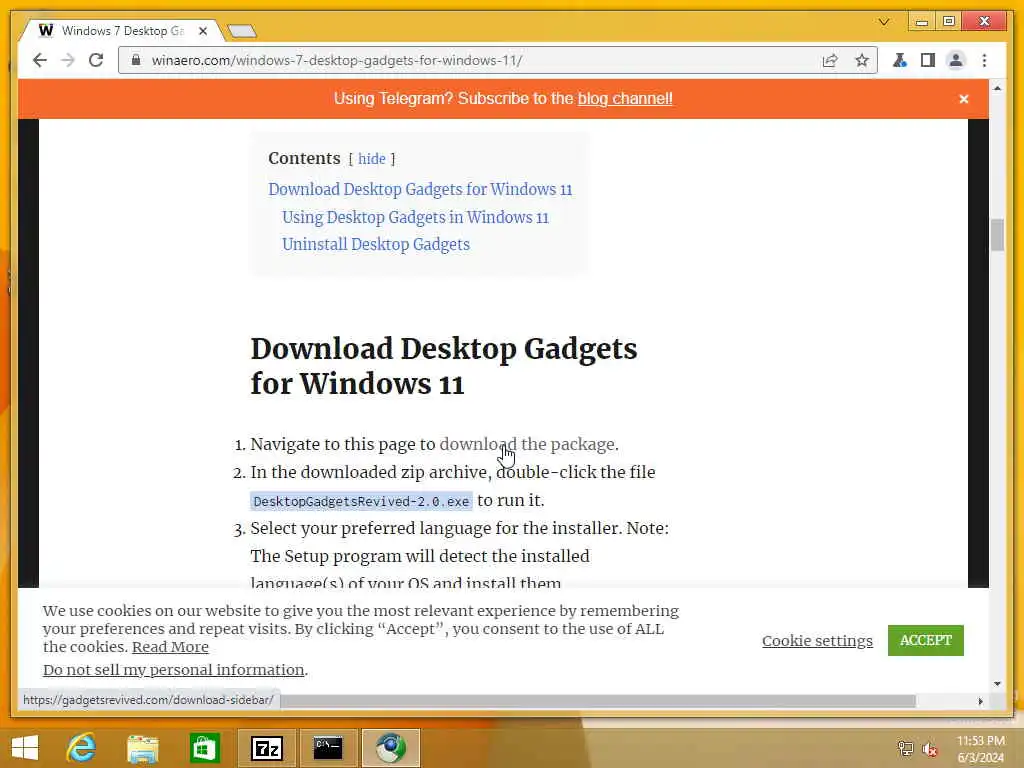Click the Download Desktop Gadgets for Windows 11 heading
The width and height of the screenshot is (1024, 768).
444,366
